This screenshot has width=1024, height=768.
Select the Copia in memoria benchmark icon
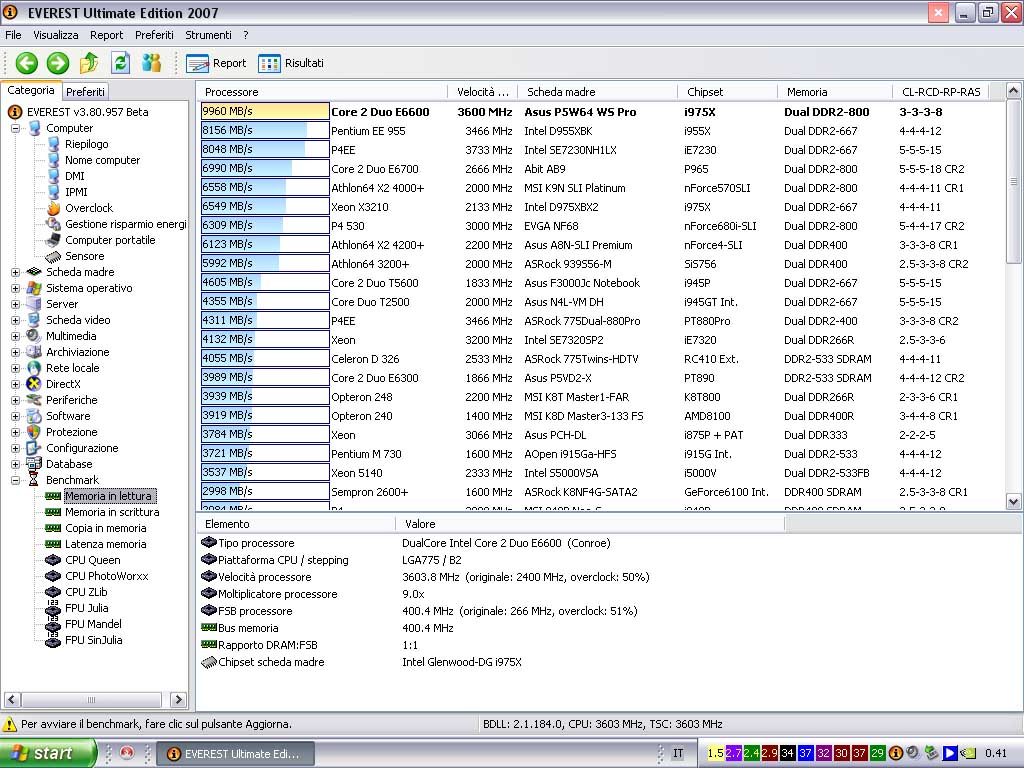54,528
